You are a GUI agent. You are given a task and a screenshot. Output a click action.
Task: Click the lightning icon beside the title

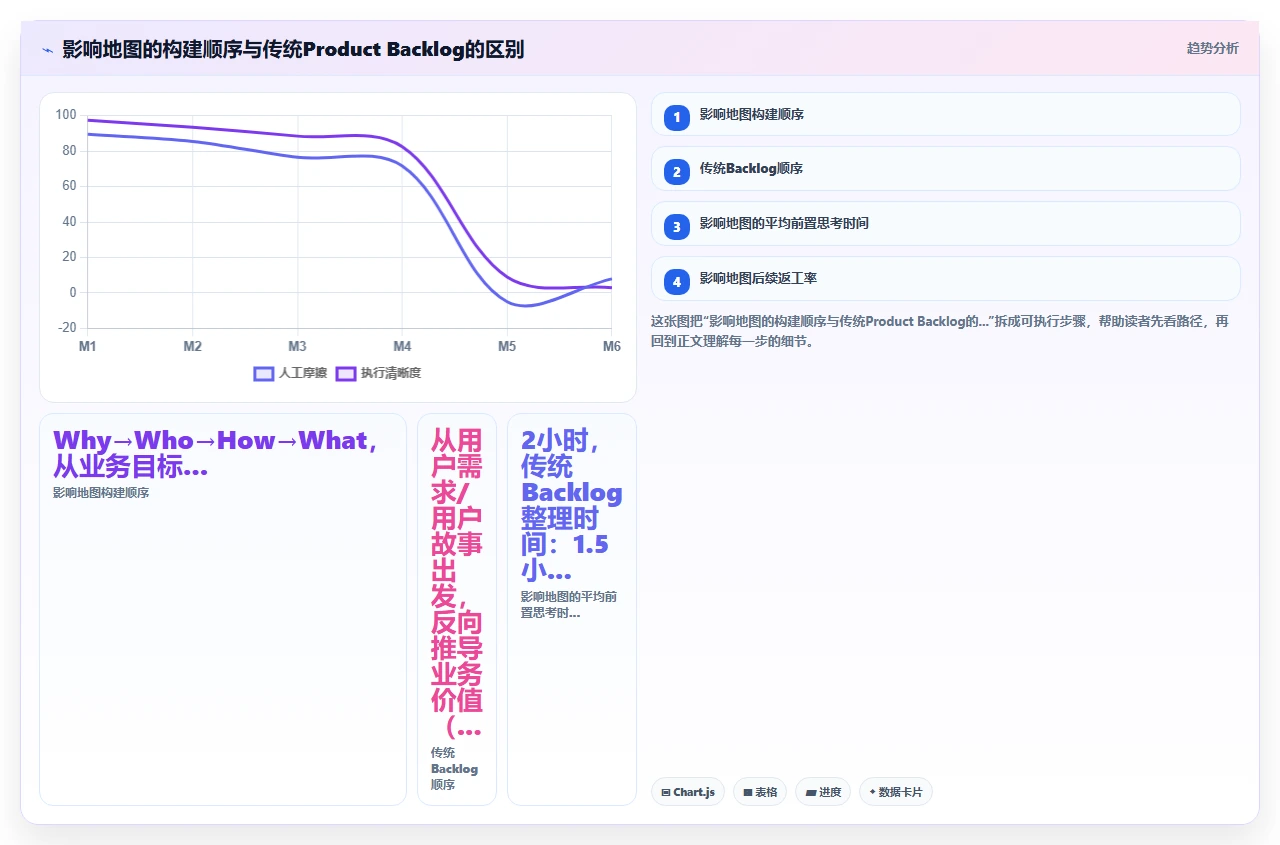[x=47, y=50]
